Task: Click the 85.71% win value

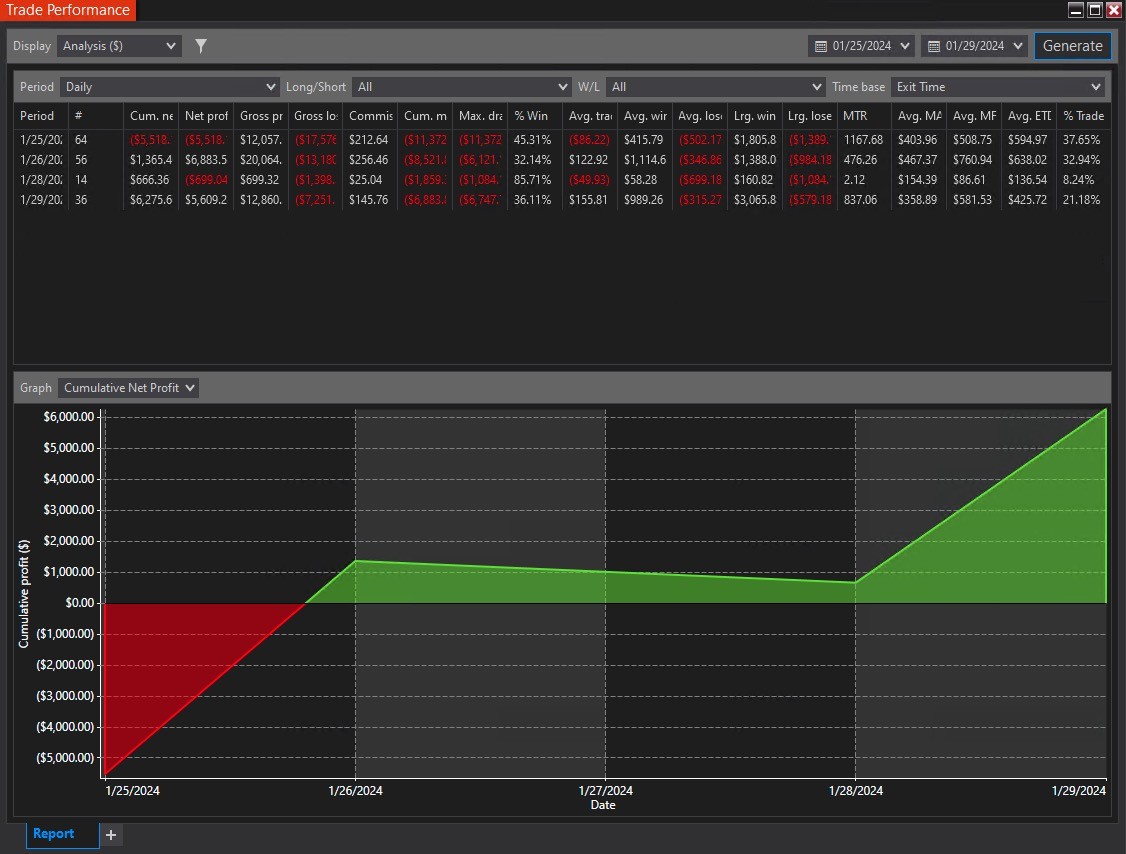Action: pyautogui.click(x=532, y=180)
